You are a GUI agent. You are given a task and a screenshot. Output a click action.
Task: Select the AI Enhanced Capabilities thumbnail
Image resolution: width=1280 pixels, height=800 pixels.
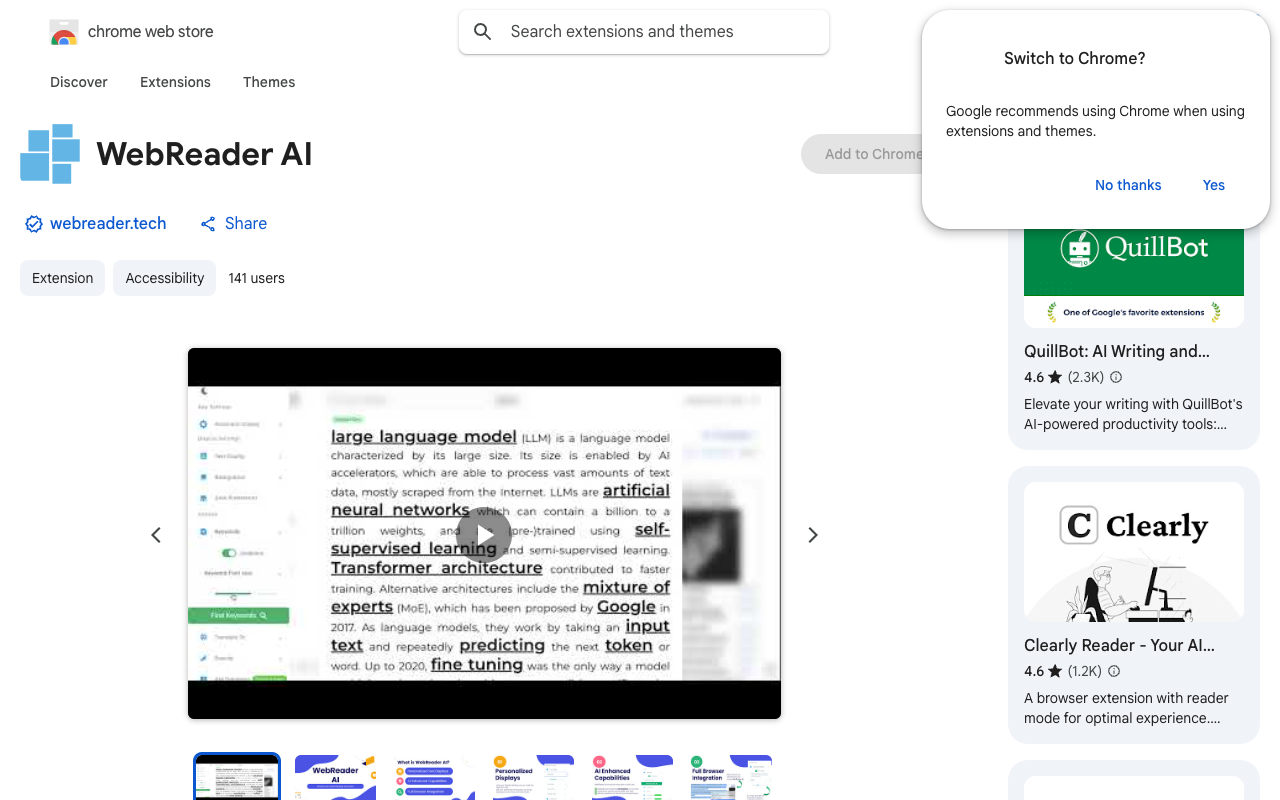(x=632, y=778)
